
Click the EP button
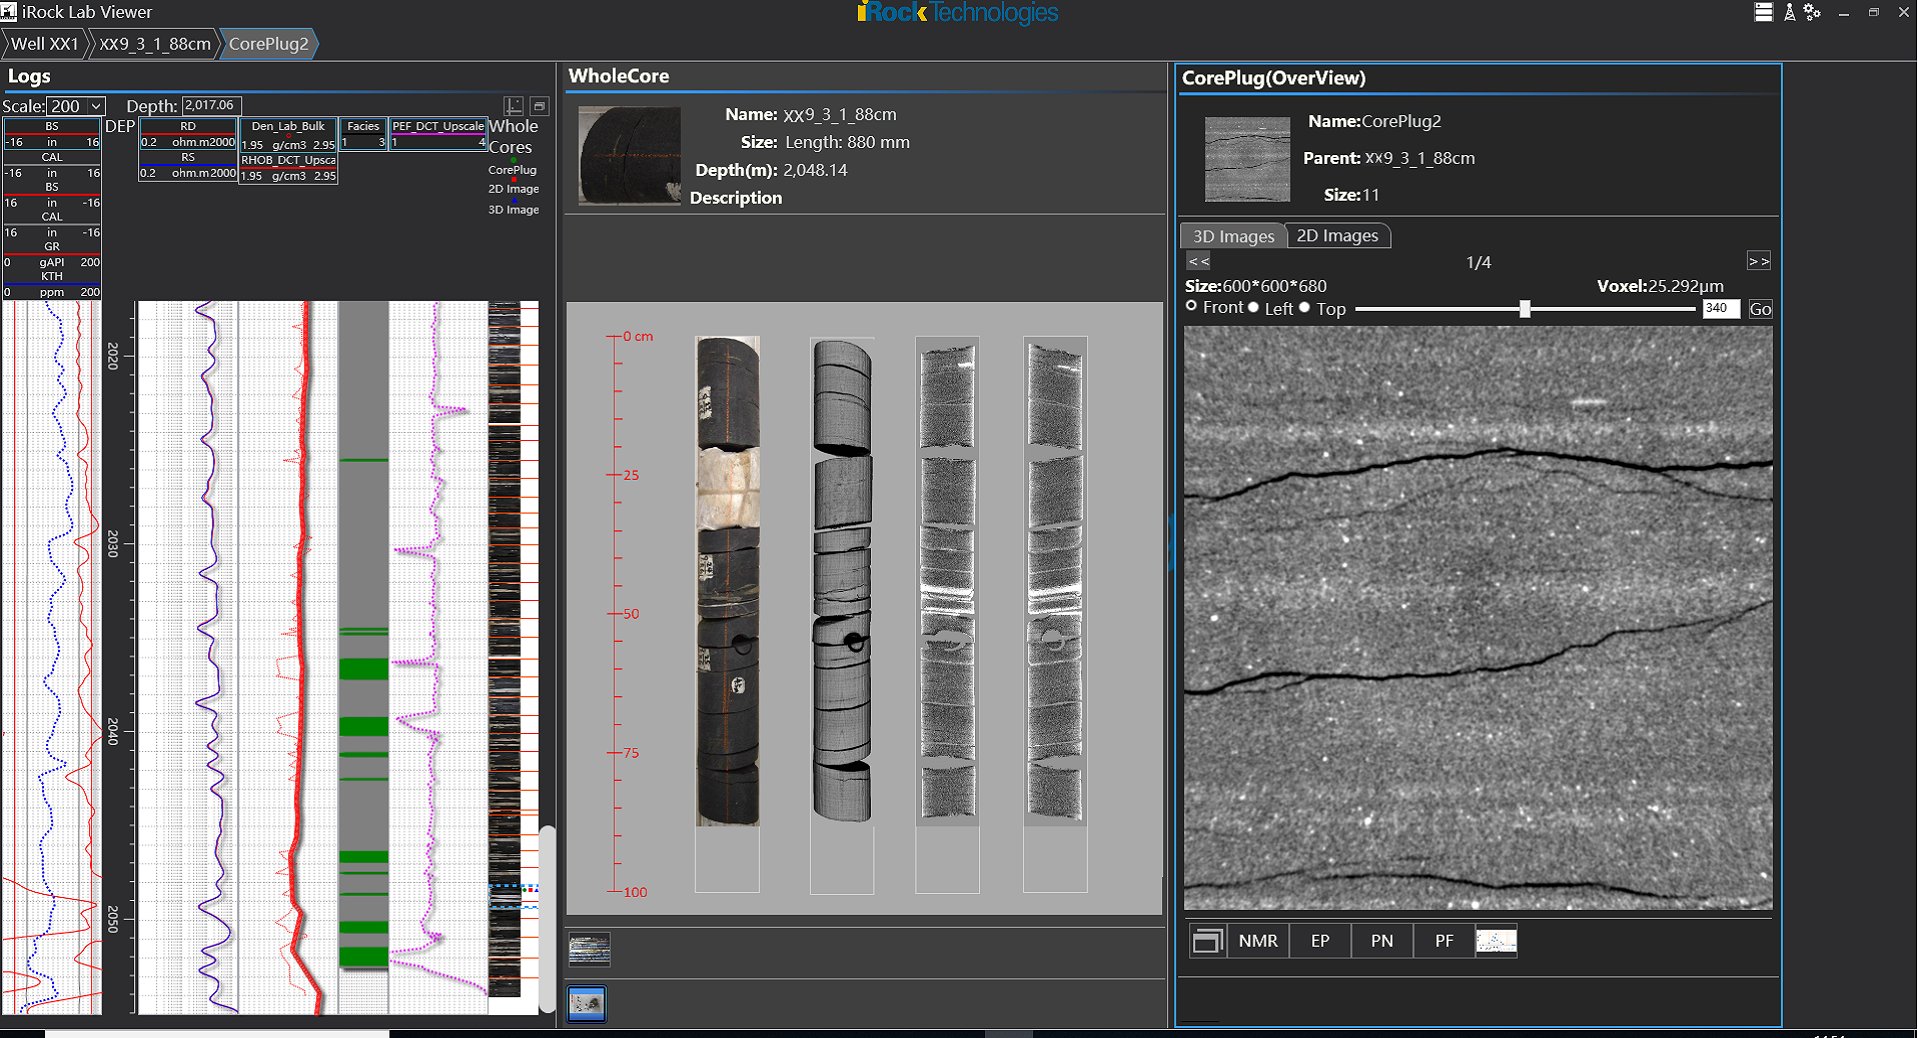[1320, 941]
